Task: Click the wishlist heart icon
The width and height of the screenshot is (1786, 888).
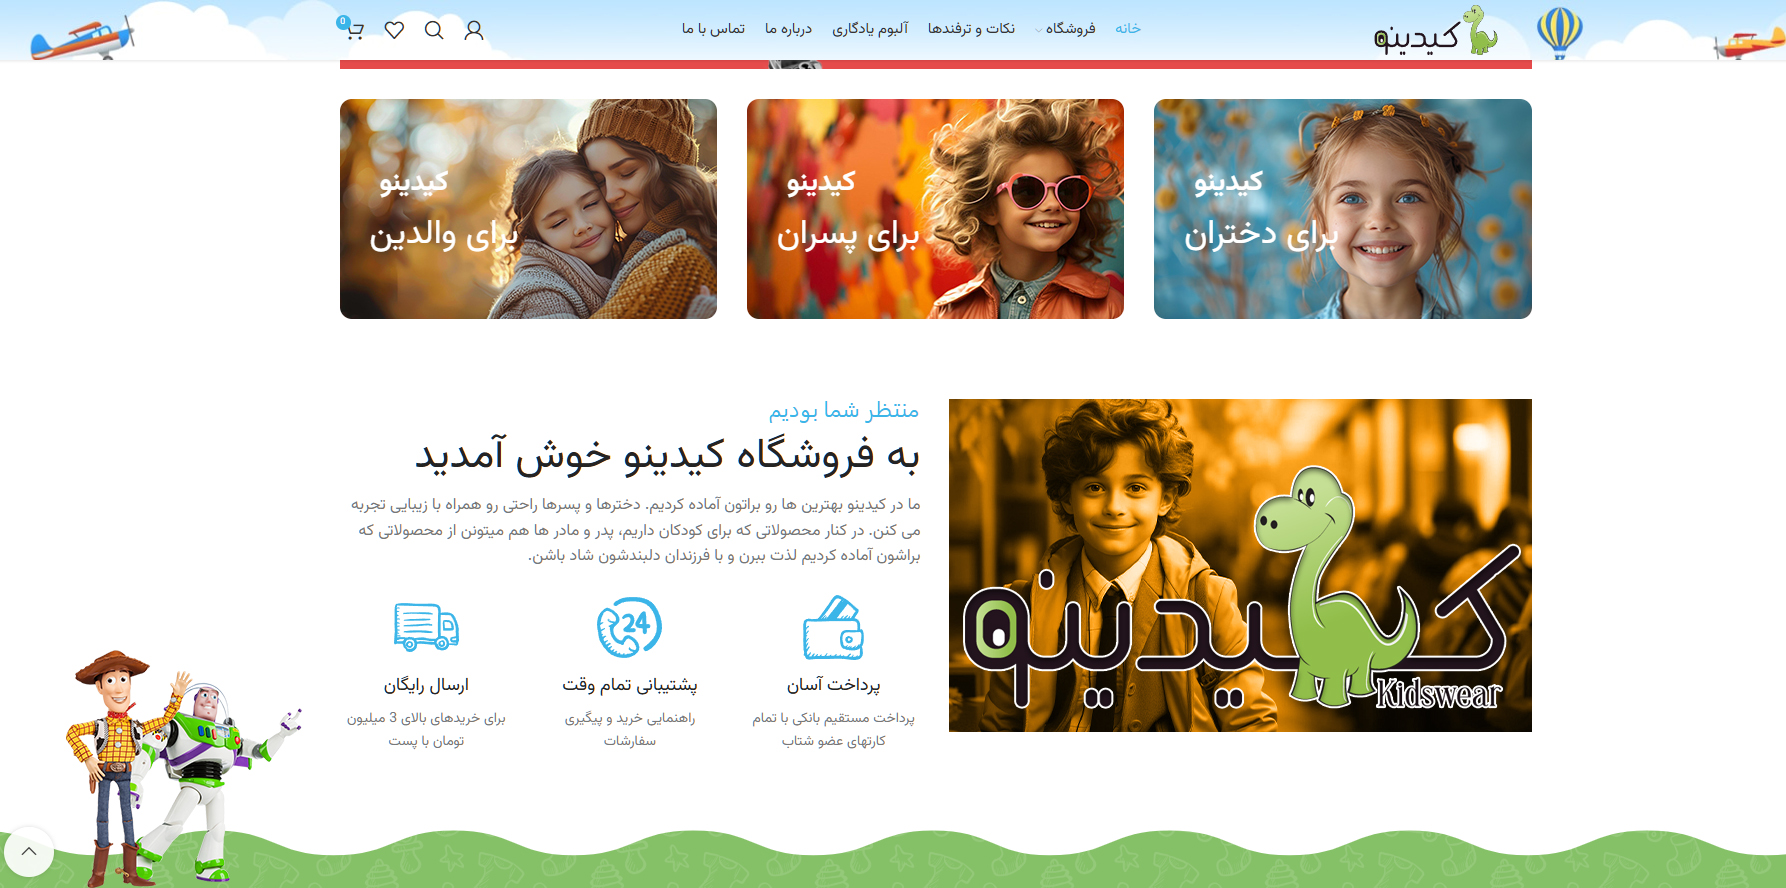Action: point(394,30)
